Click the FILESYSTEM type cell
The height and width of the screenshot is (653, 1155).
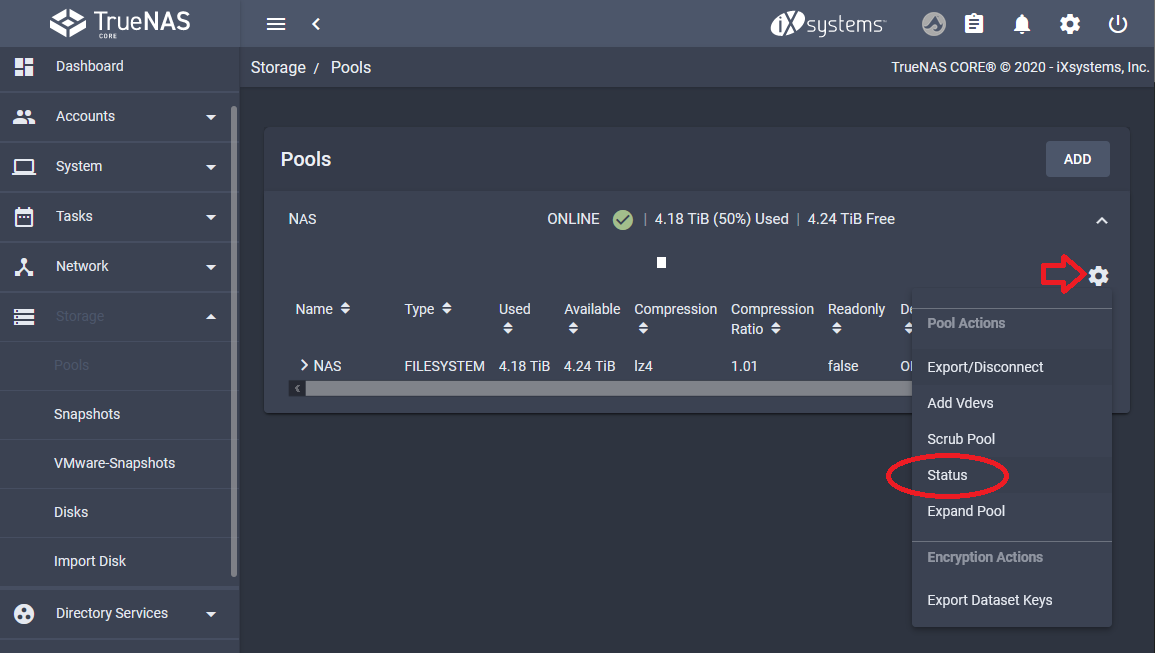444,366
